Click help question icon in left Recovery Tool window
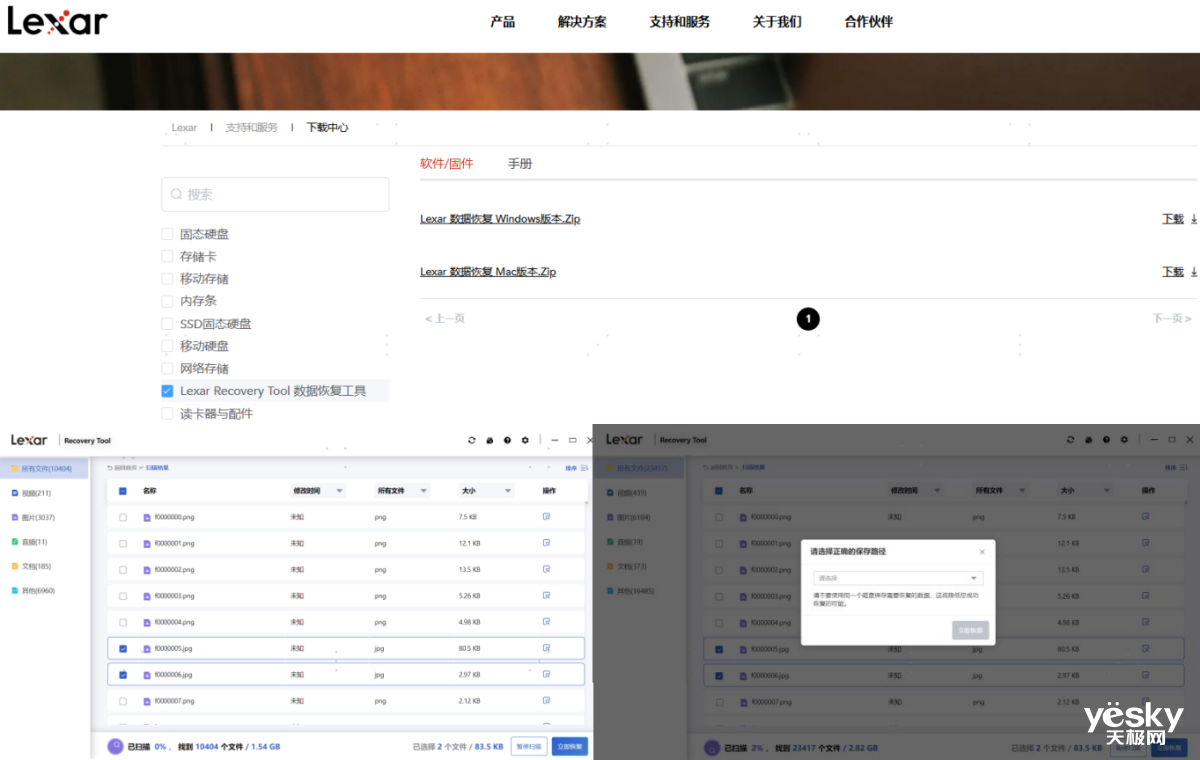The image size is (1200, 760). pos(507,440)
